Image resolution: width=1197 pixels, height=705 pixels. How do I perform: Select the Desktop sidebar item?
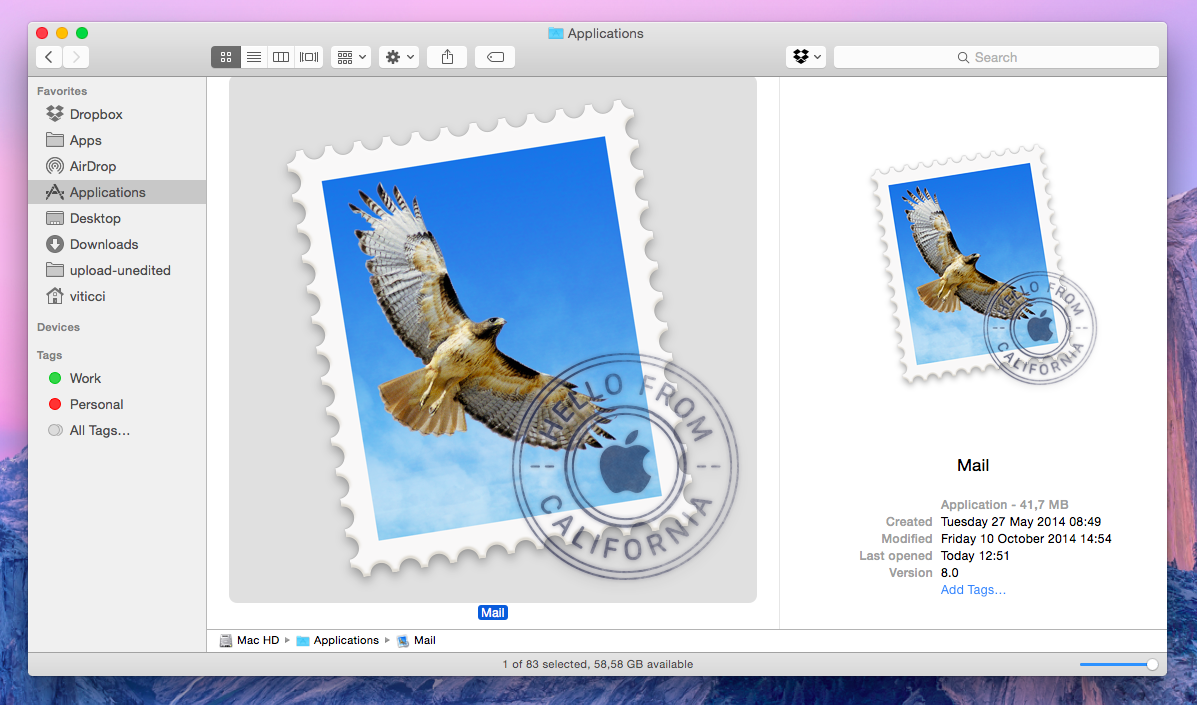(x=95, y=218)
